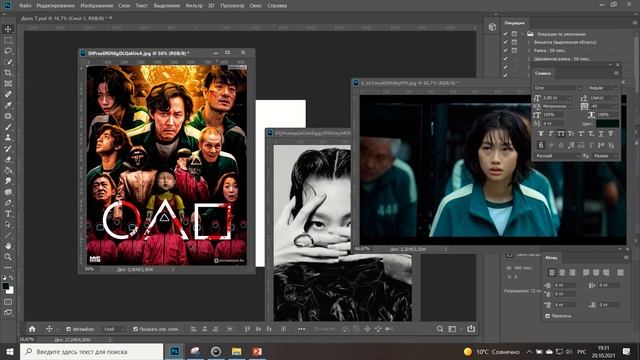Viewport: 640px width, 360px height.
Task: Select the Move tool in the toolbar
Action: [8, 29]
